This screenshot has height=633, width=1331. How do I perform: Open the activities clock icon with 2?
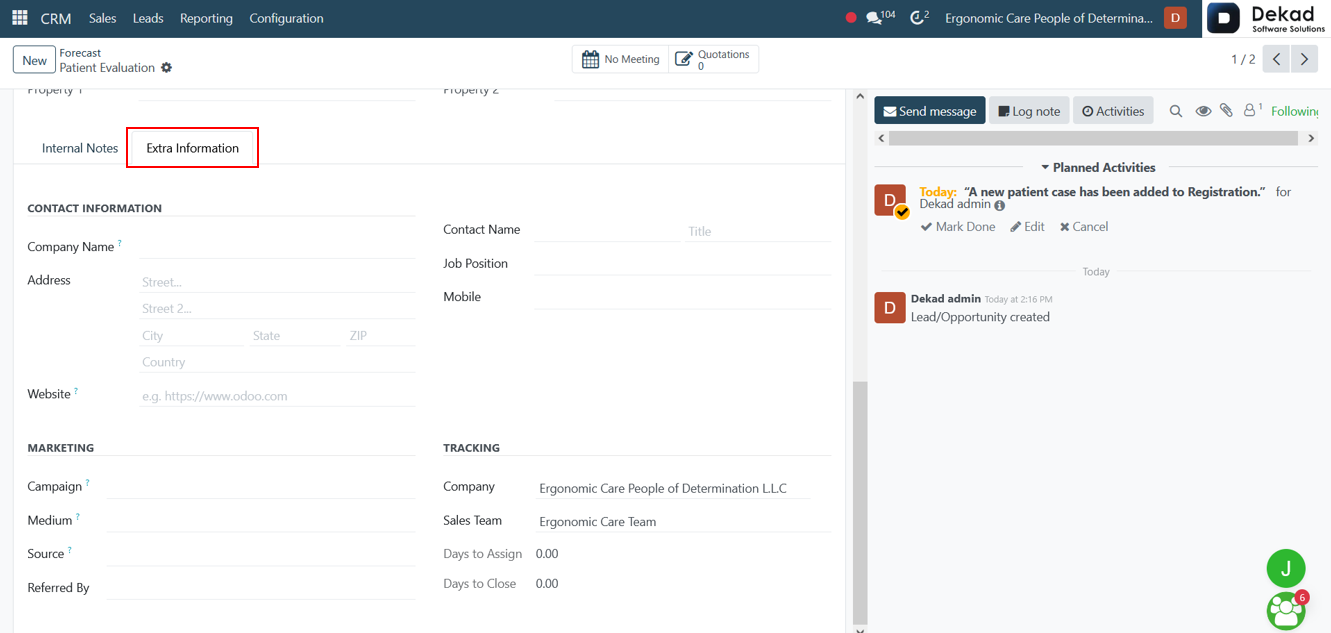919,18
